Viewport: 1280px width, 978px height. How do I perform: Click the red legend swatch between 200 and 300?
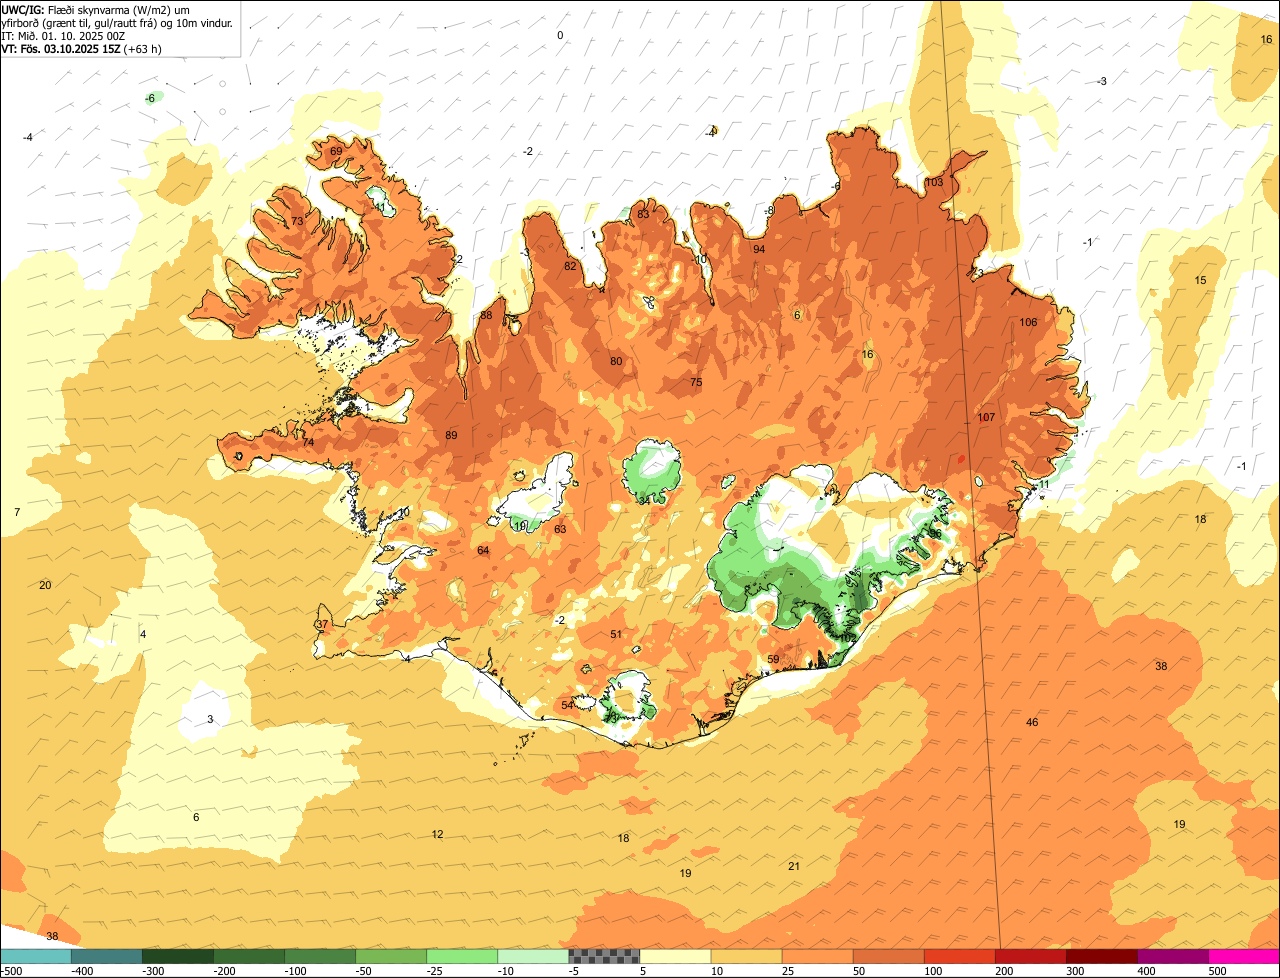coord(1030,956)
